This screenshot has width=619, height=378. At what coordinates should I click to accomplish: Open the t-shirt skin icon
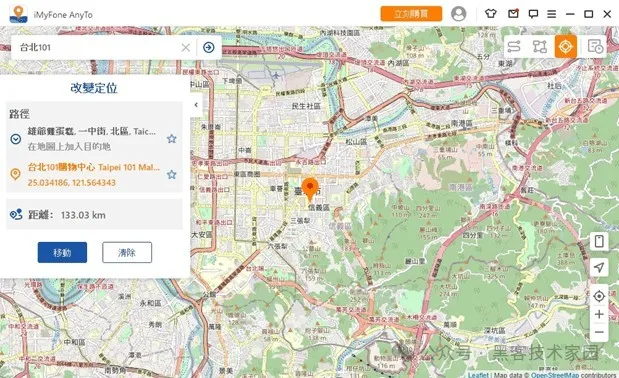pos(491,14)
